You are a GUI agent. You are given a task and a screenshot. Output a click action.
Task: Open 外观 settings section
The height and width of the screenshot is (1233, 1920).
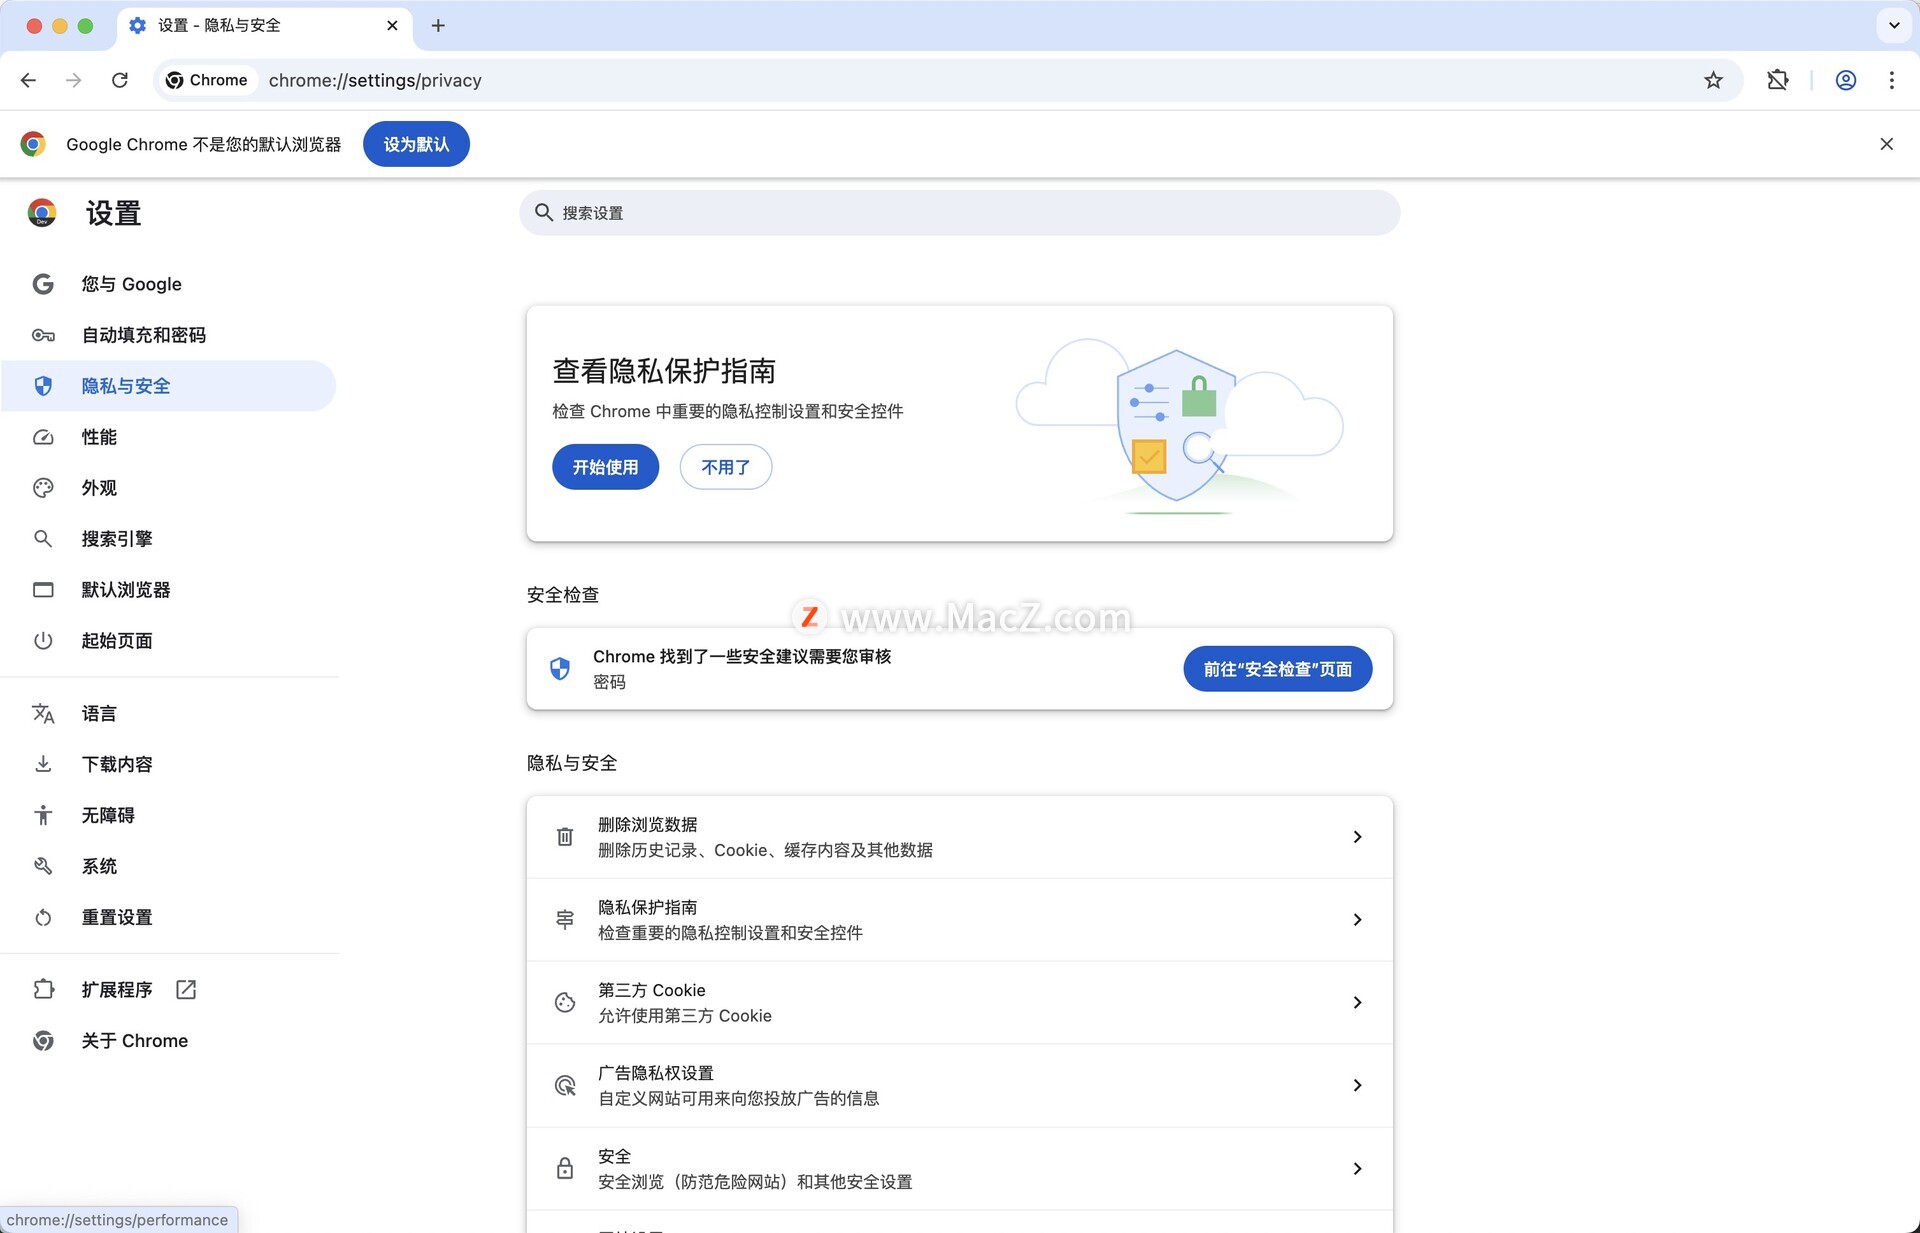(x=168, y=488)
